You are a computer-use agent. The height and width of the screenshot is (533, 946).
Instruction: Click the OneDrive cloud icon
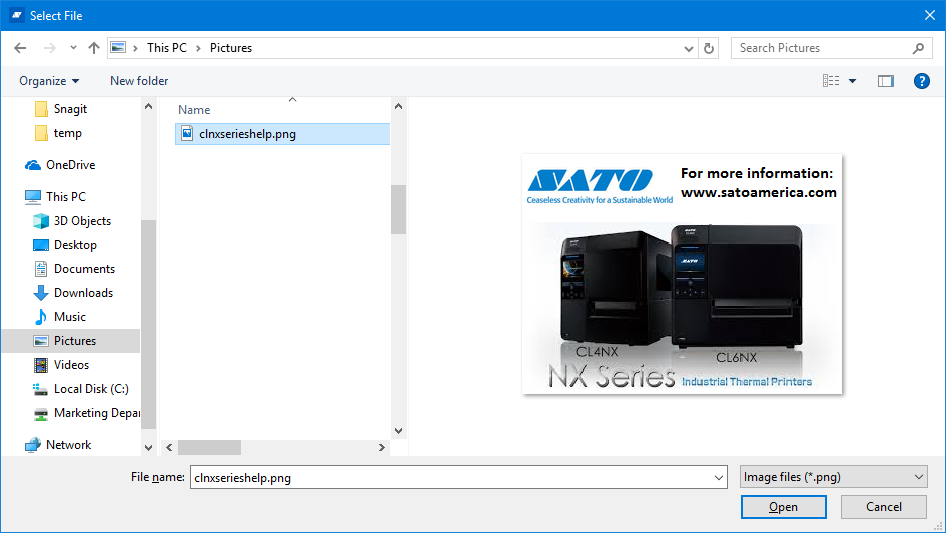point(33,165)
